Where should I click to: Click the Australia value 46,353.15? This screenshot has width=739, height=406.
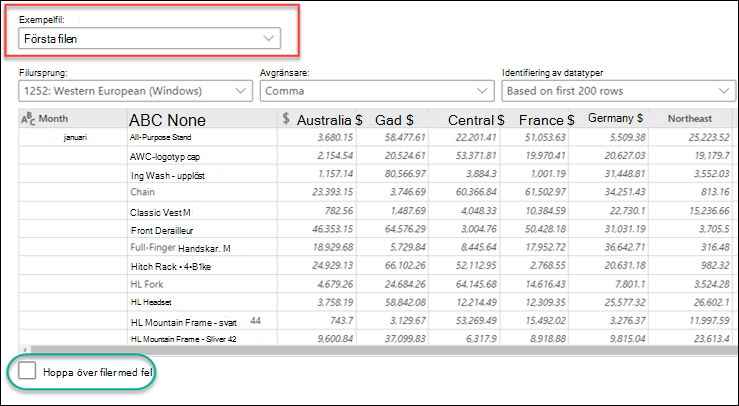click(333, 229)
